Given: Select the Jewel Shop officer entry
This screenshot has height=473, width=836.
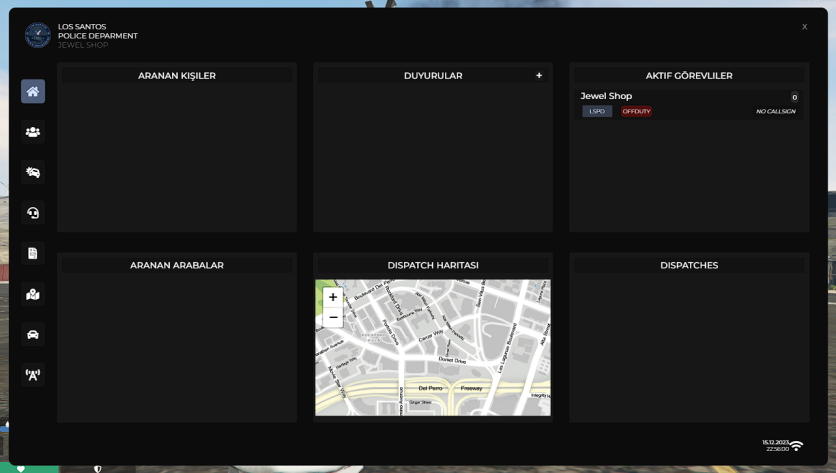Looking at the screenshot, I should click(x=689, y=103).
